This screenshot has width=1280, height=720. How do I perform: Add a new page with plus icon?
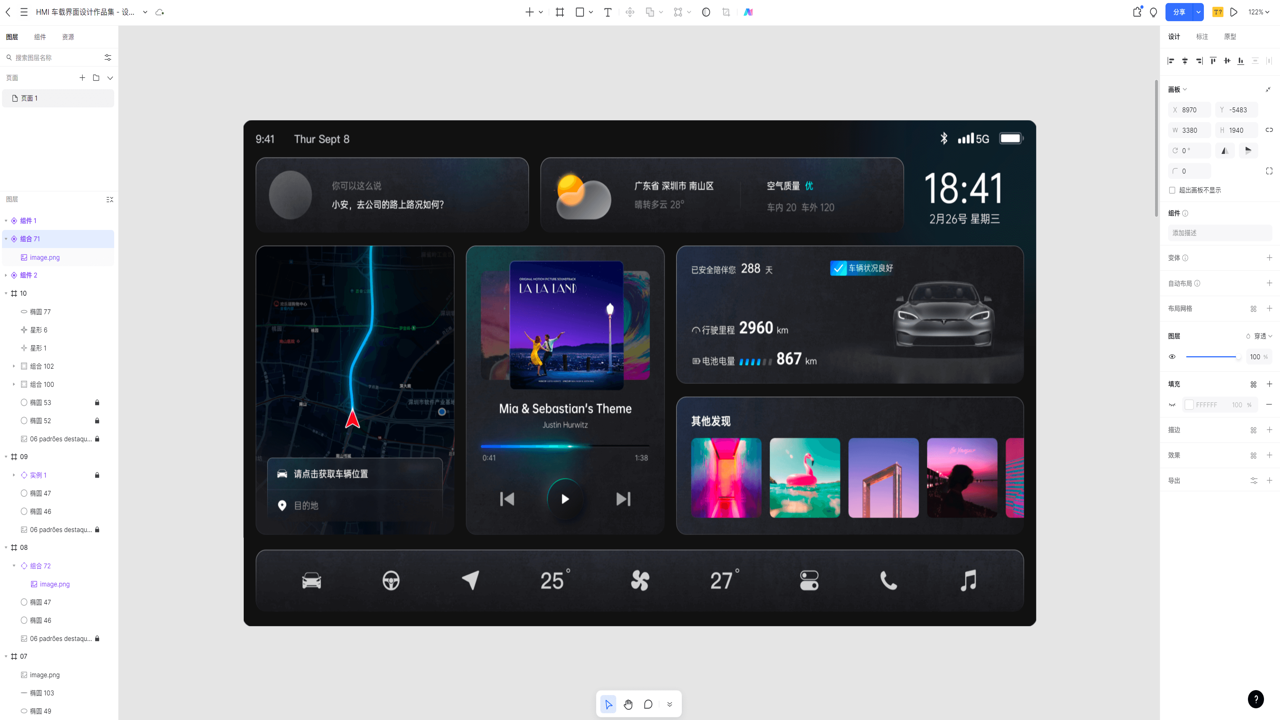pos(82,77)
